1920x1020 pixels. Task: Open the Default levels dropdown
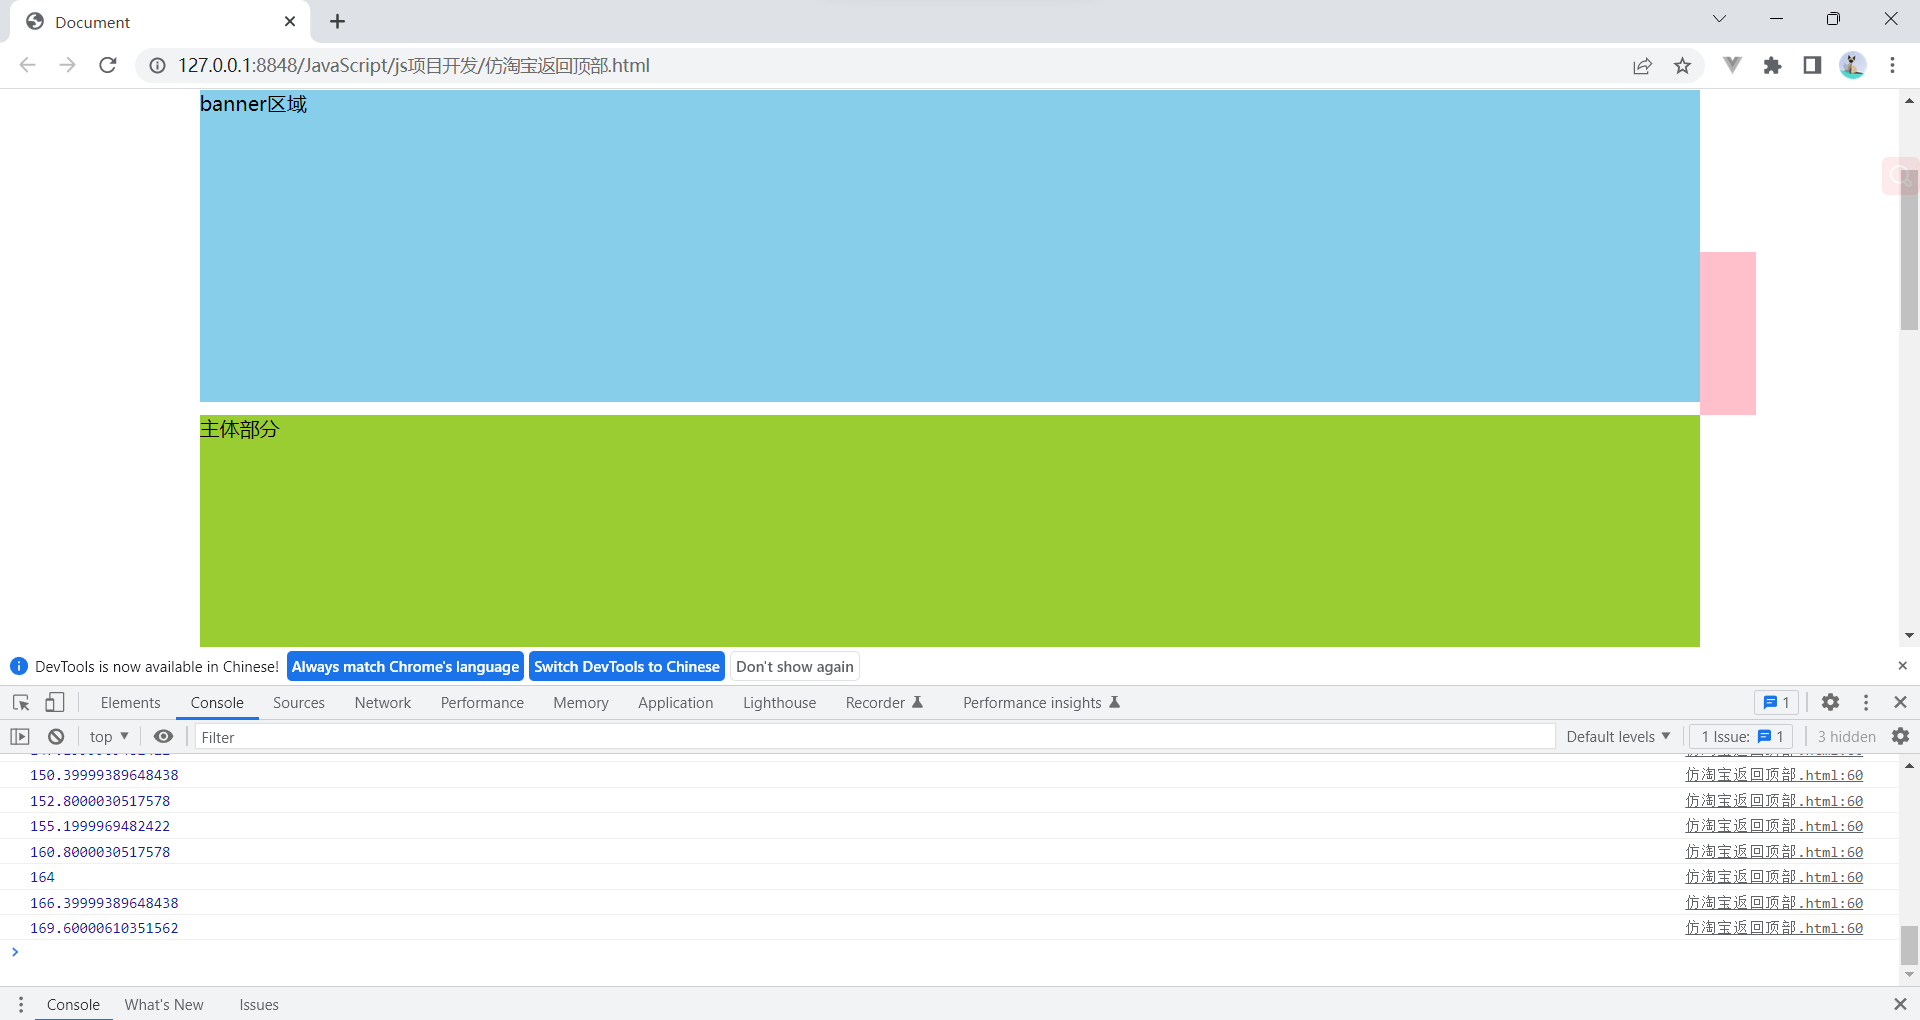(x=1616, y=736)
